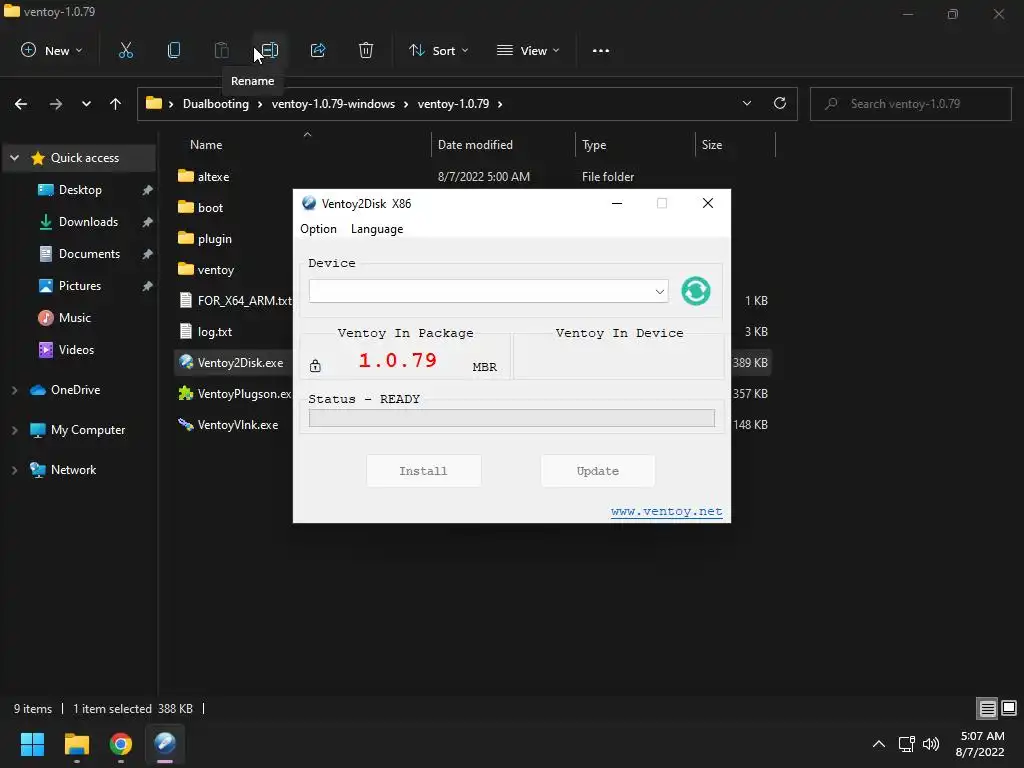Open File Explorer from the taskbar
The width and height of the screenshot is (1024, 768).
point(76,744)
